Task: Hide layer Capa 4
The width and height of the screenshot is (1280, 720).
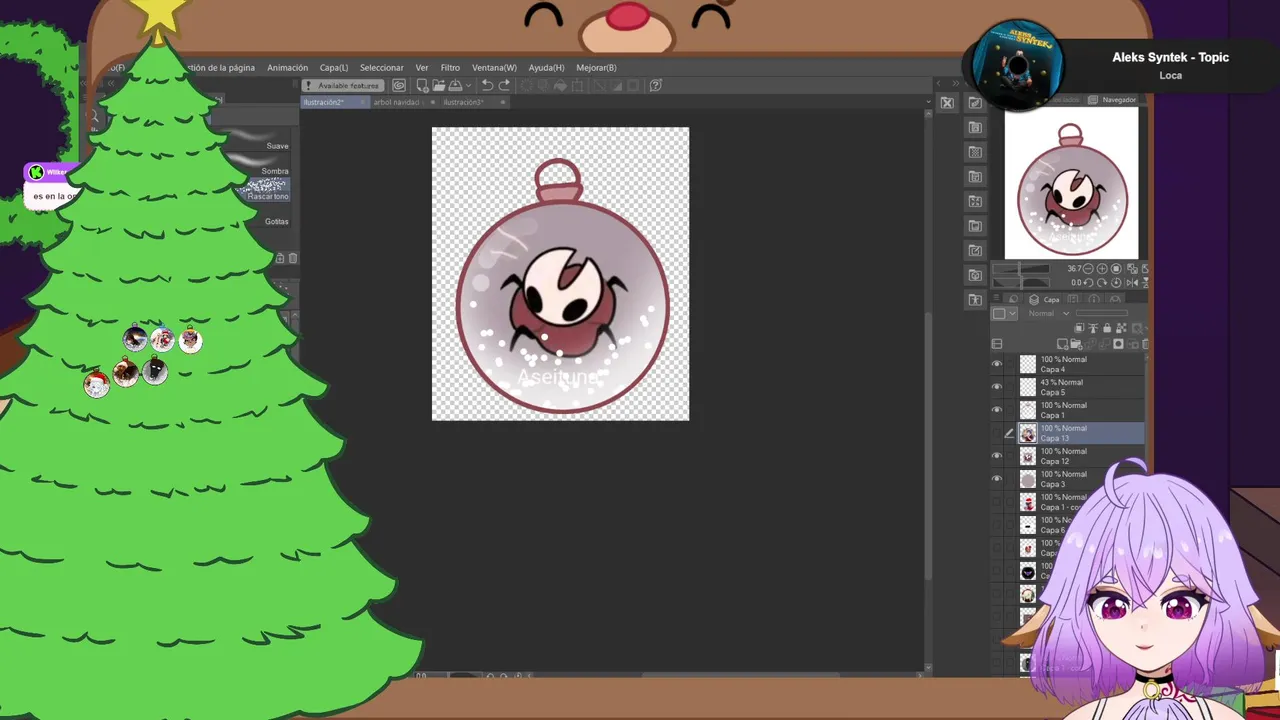Action: pyautogui.click(x=996, y=364)
